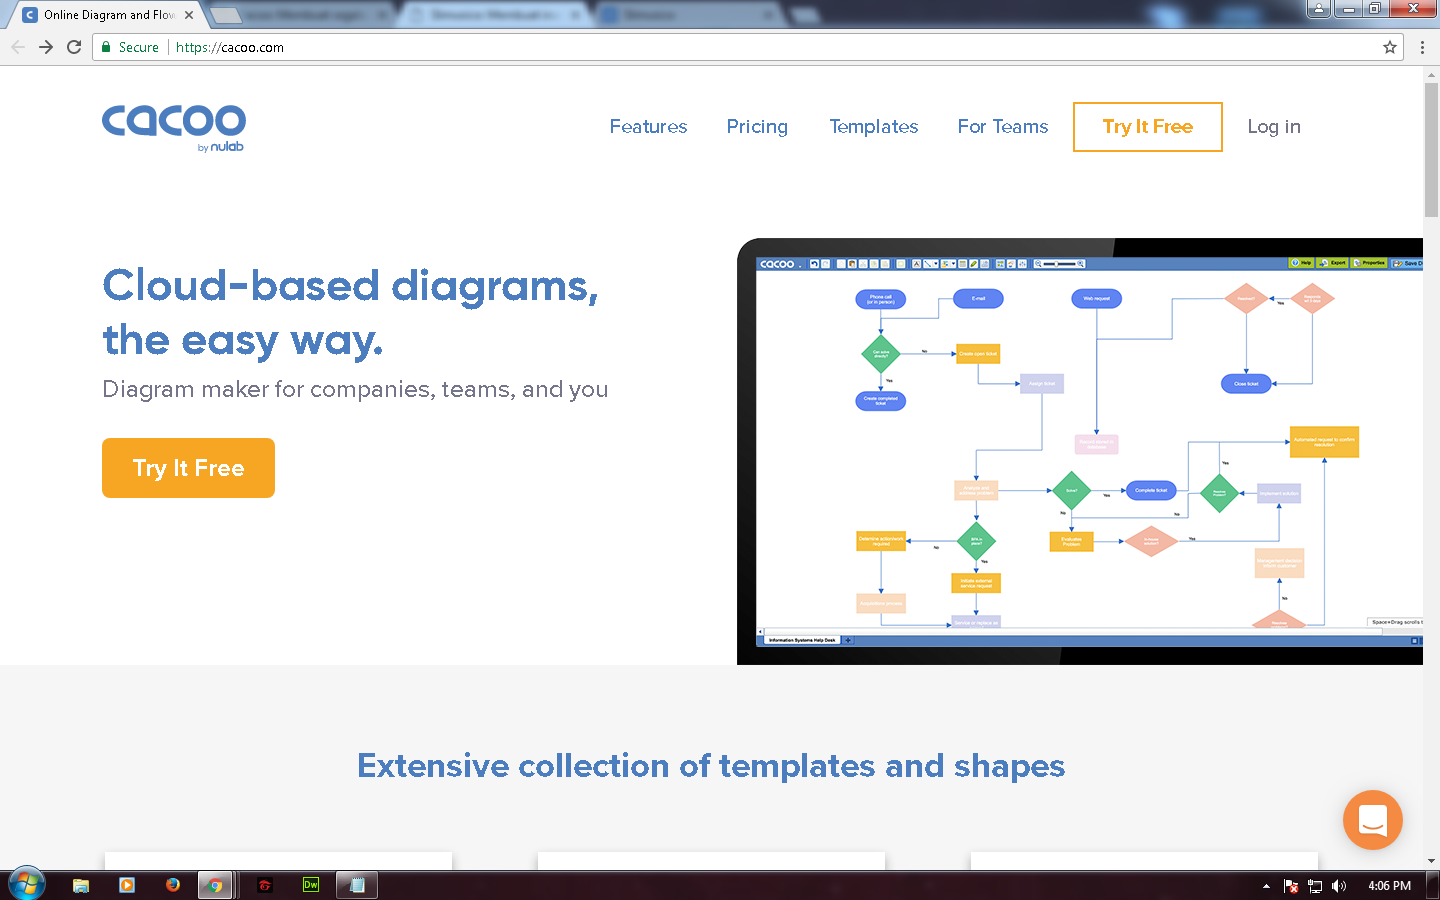Click the browser forward arrow
This screenshot has width=1440, height=900.
point(46,47)
